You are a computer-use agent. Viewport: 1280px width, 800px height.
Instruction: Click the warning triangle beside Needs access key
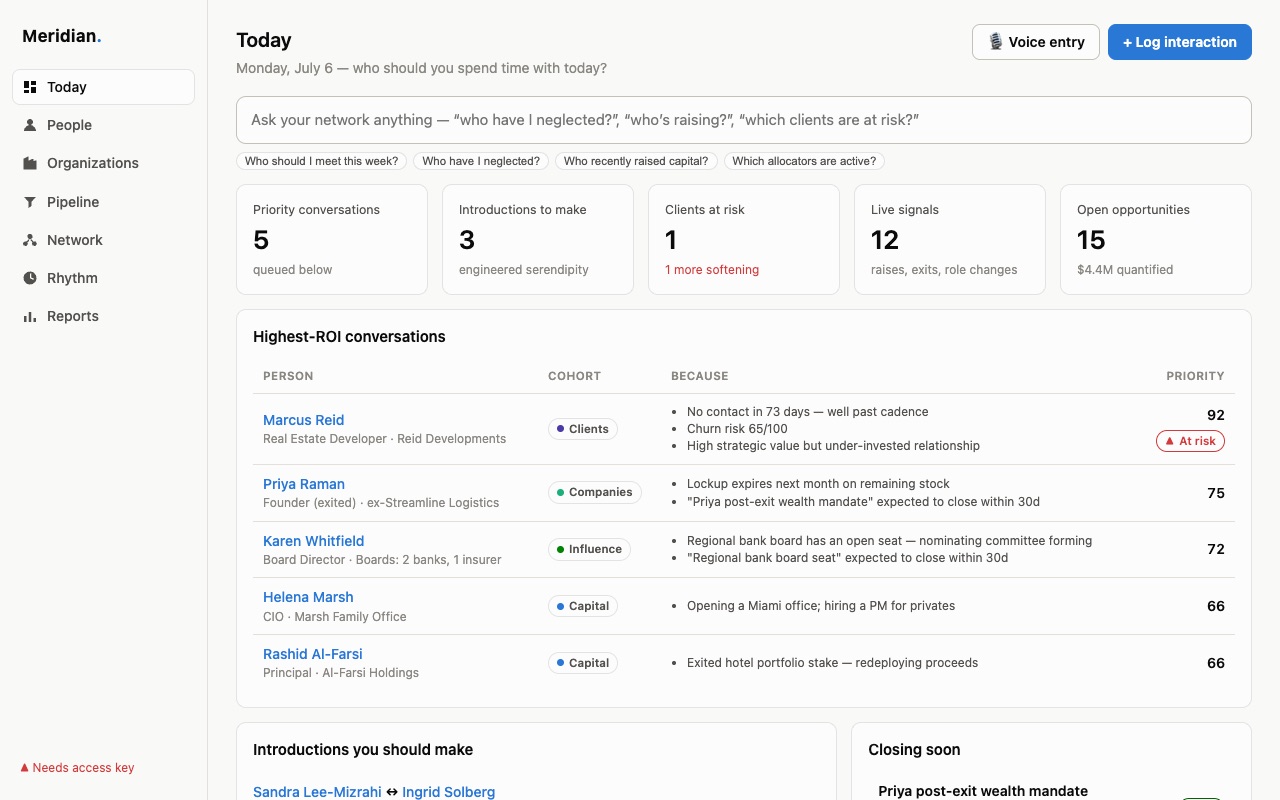point(24,768)
